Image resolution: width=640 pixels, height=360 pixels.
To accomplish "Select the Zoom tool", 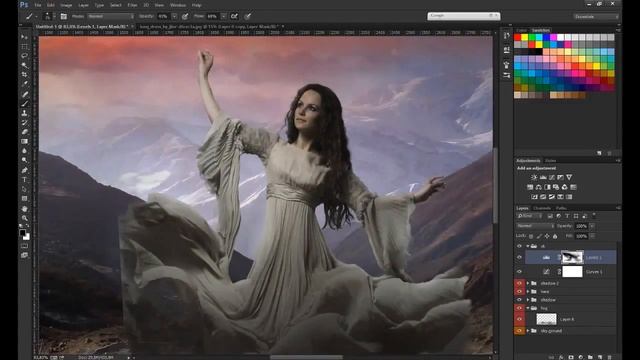I will point(24,218).
